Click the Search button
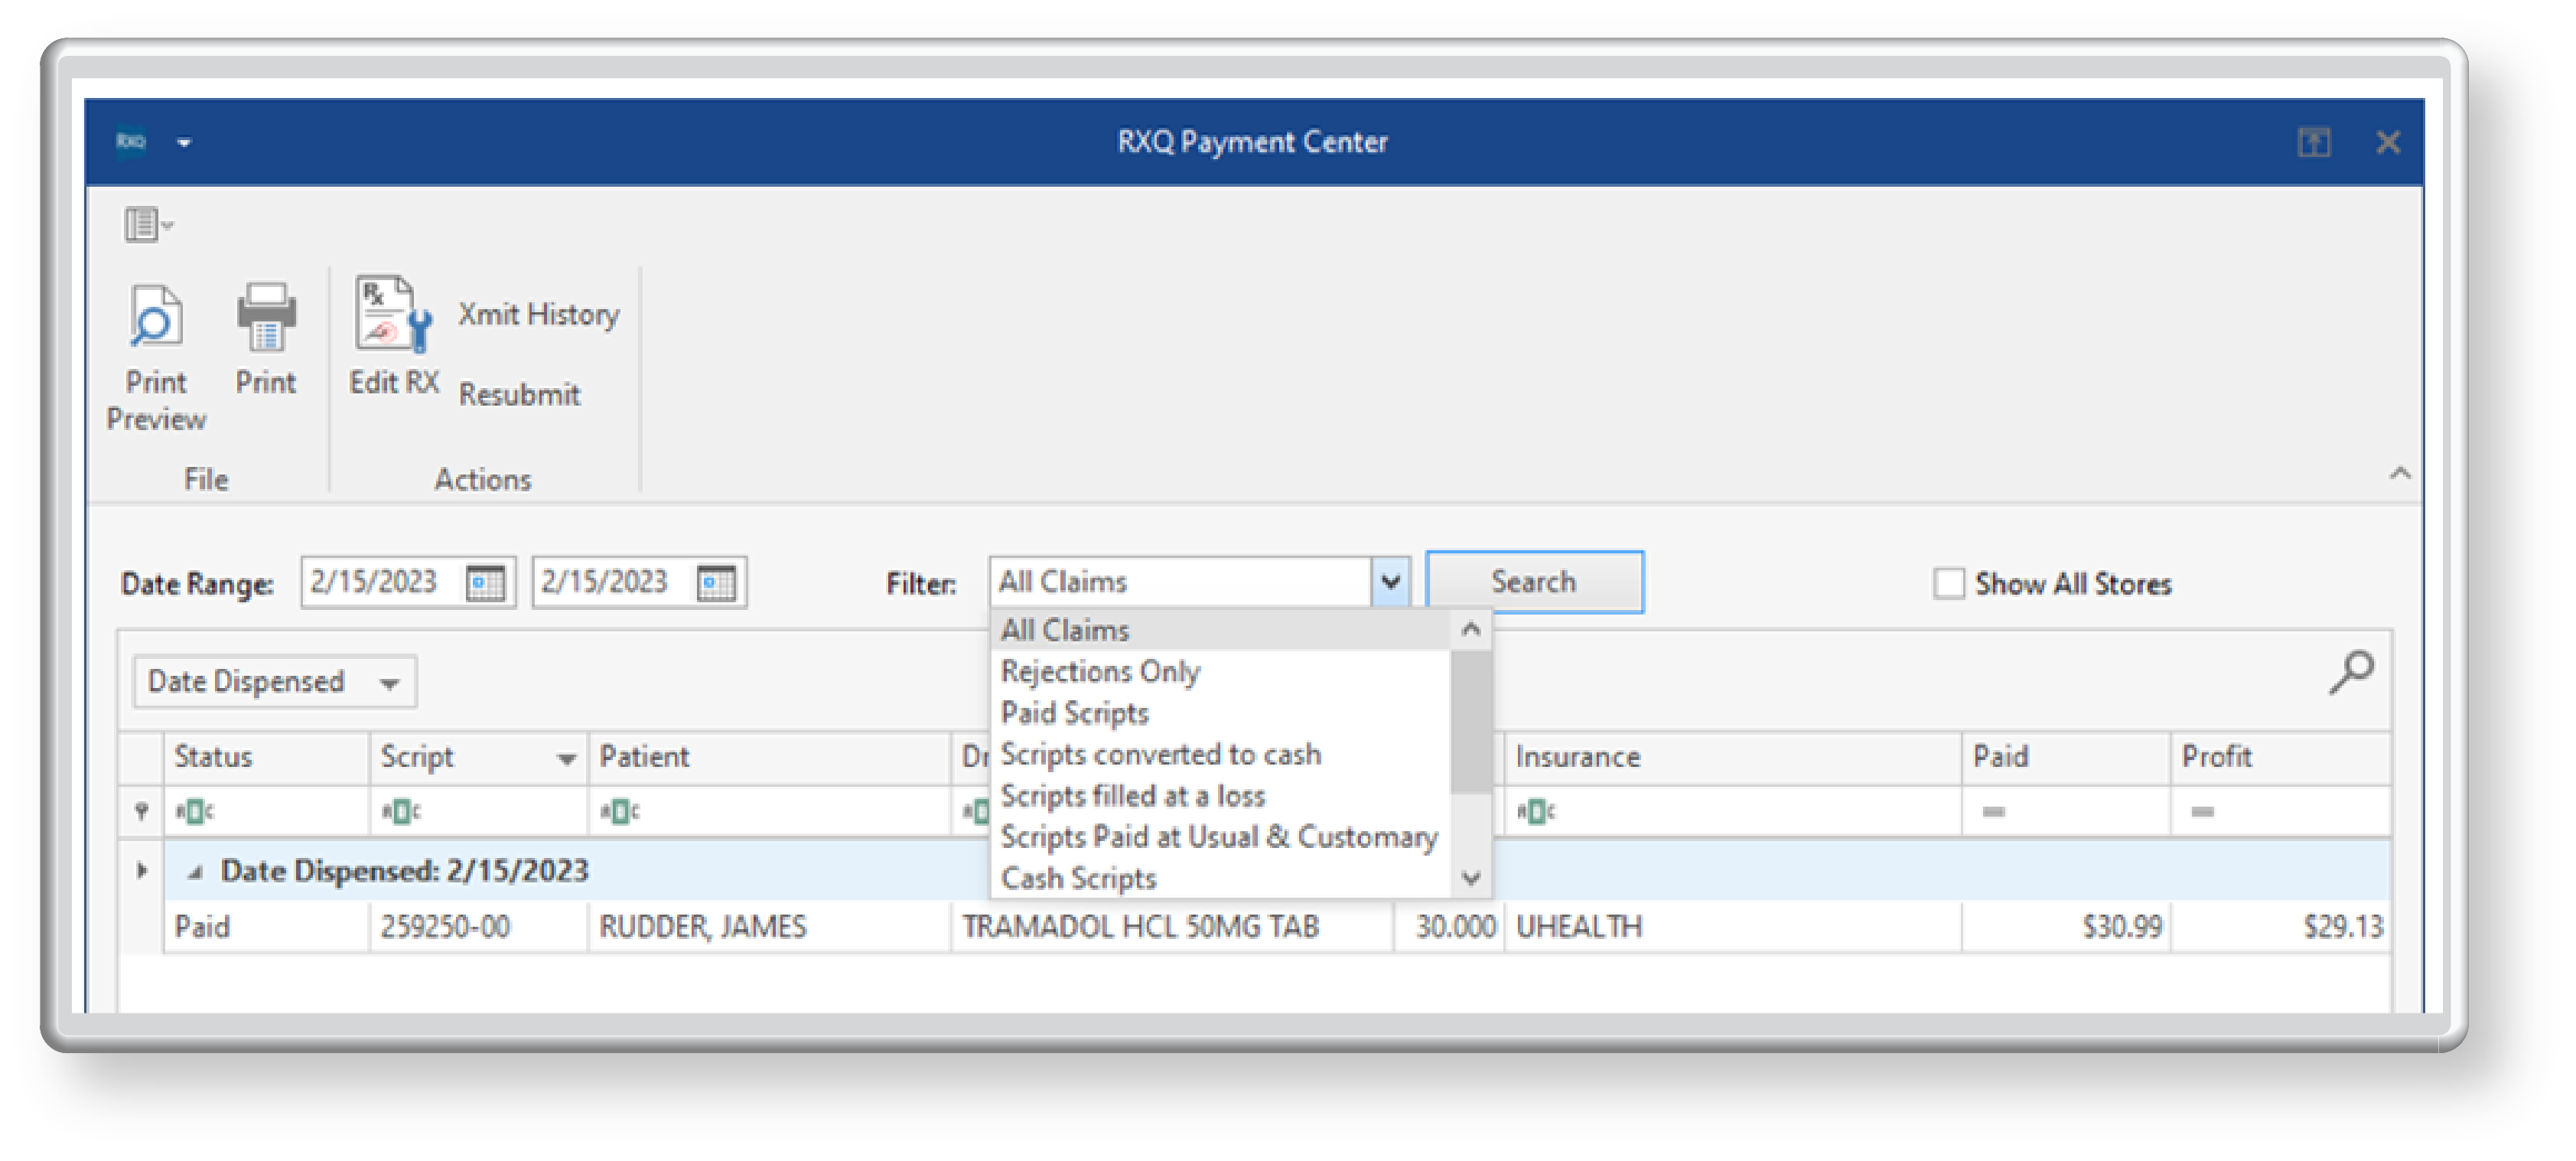2576x1161 pixels. coord(1533,581)
